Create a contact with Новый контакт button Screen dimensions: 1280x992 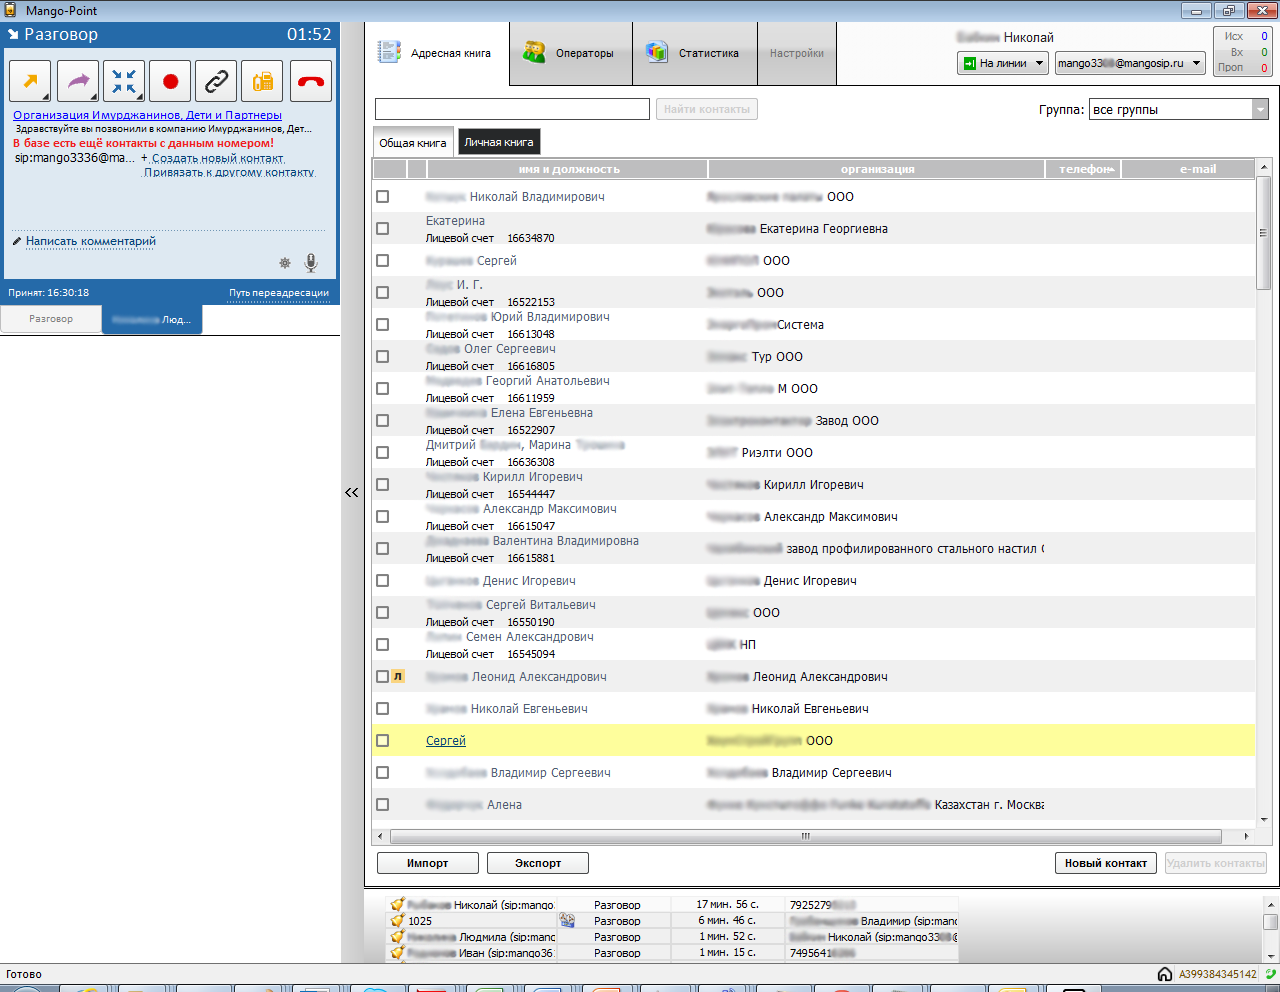pyautogui.click(x=1106, y=863)
